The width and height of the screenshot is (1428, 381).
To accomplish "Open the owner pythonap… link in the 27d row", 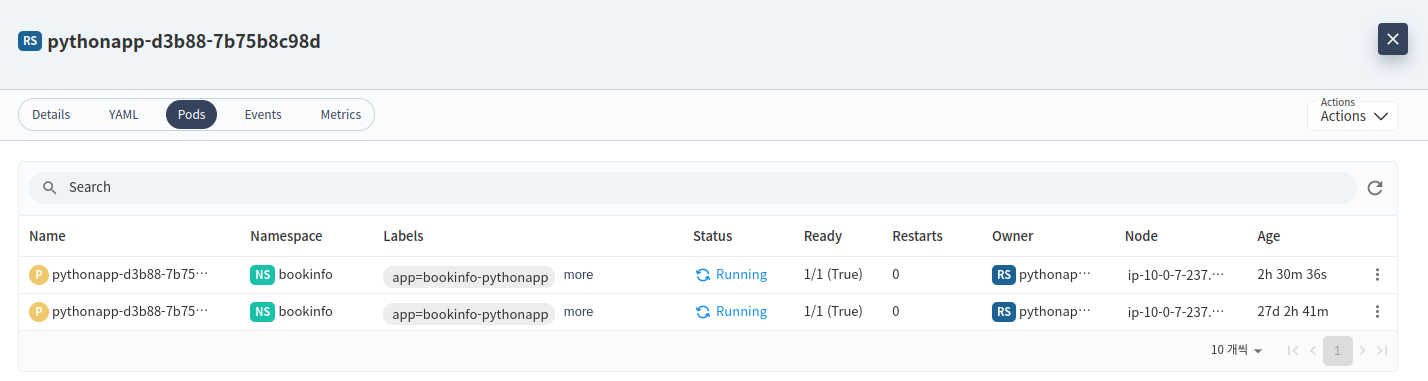I will coord(1055,312).
